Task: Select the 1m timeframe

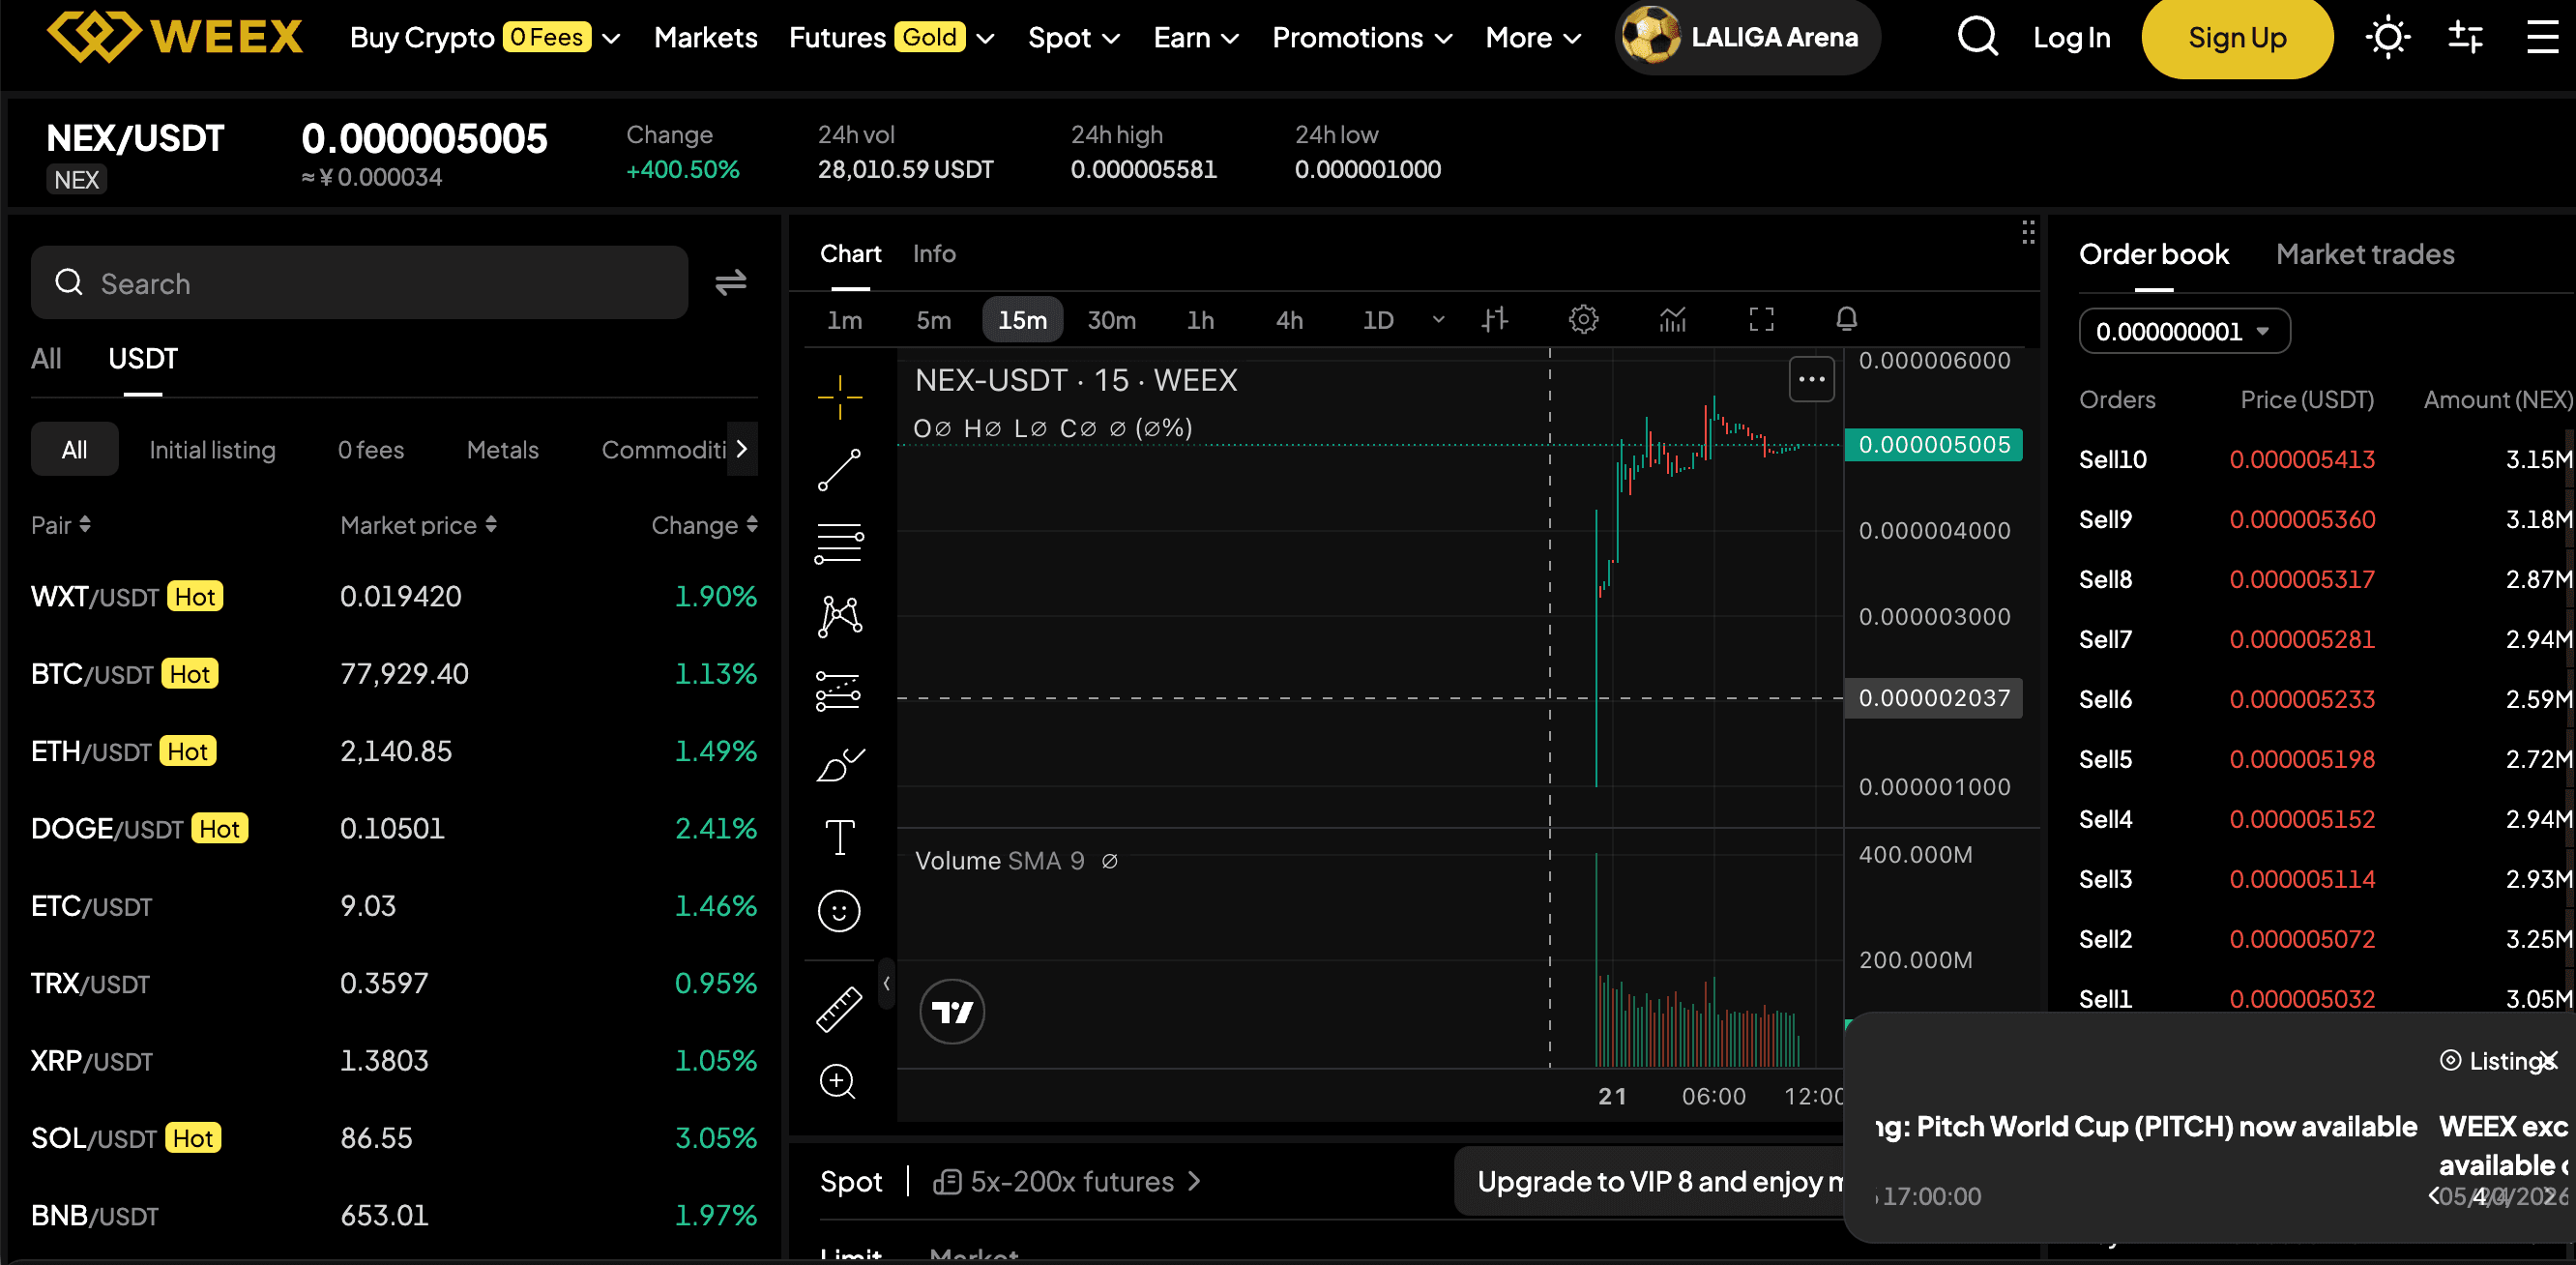Action: pos(844,320)
